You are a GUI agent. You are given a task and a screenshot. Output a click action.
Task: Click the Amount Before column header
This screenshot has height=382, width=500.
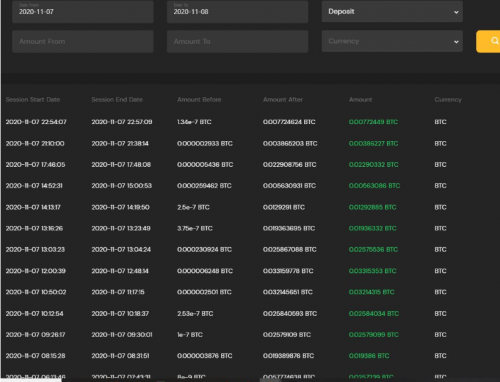pyautogui.click(x=199, y=100)
